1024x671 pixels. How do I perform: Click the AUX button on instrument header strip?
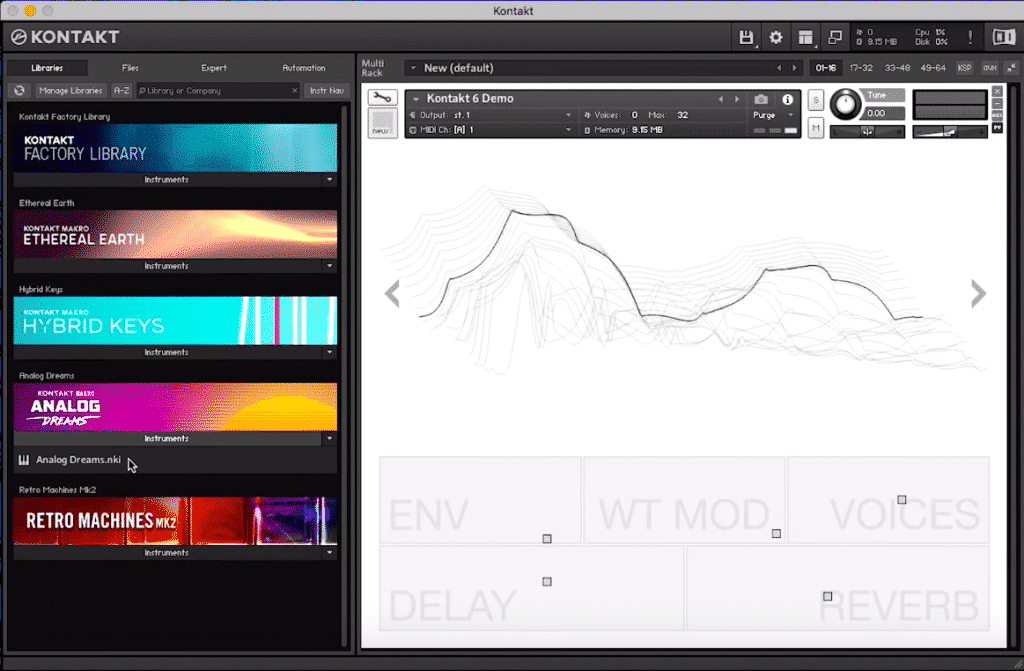point(997,116)
